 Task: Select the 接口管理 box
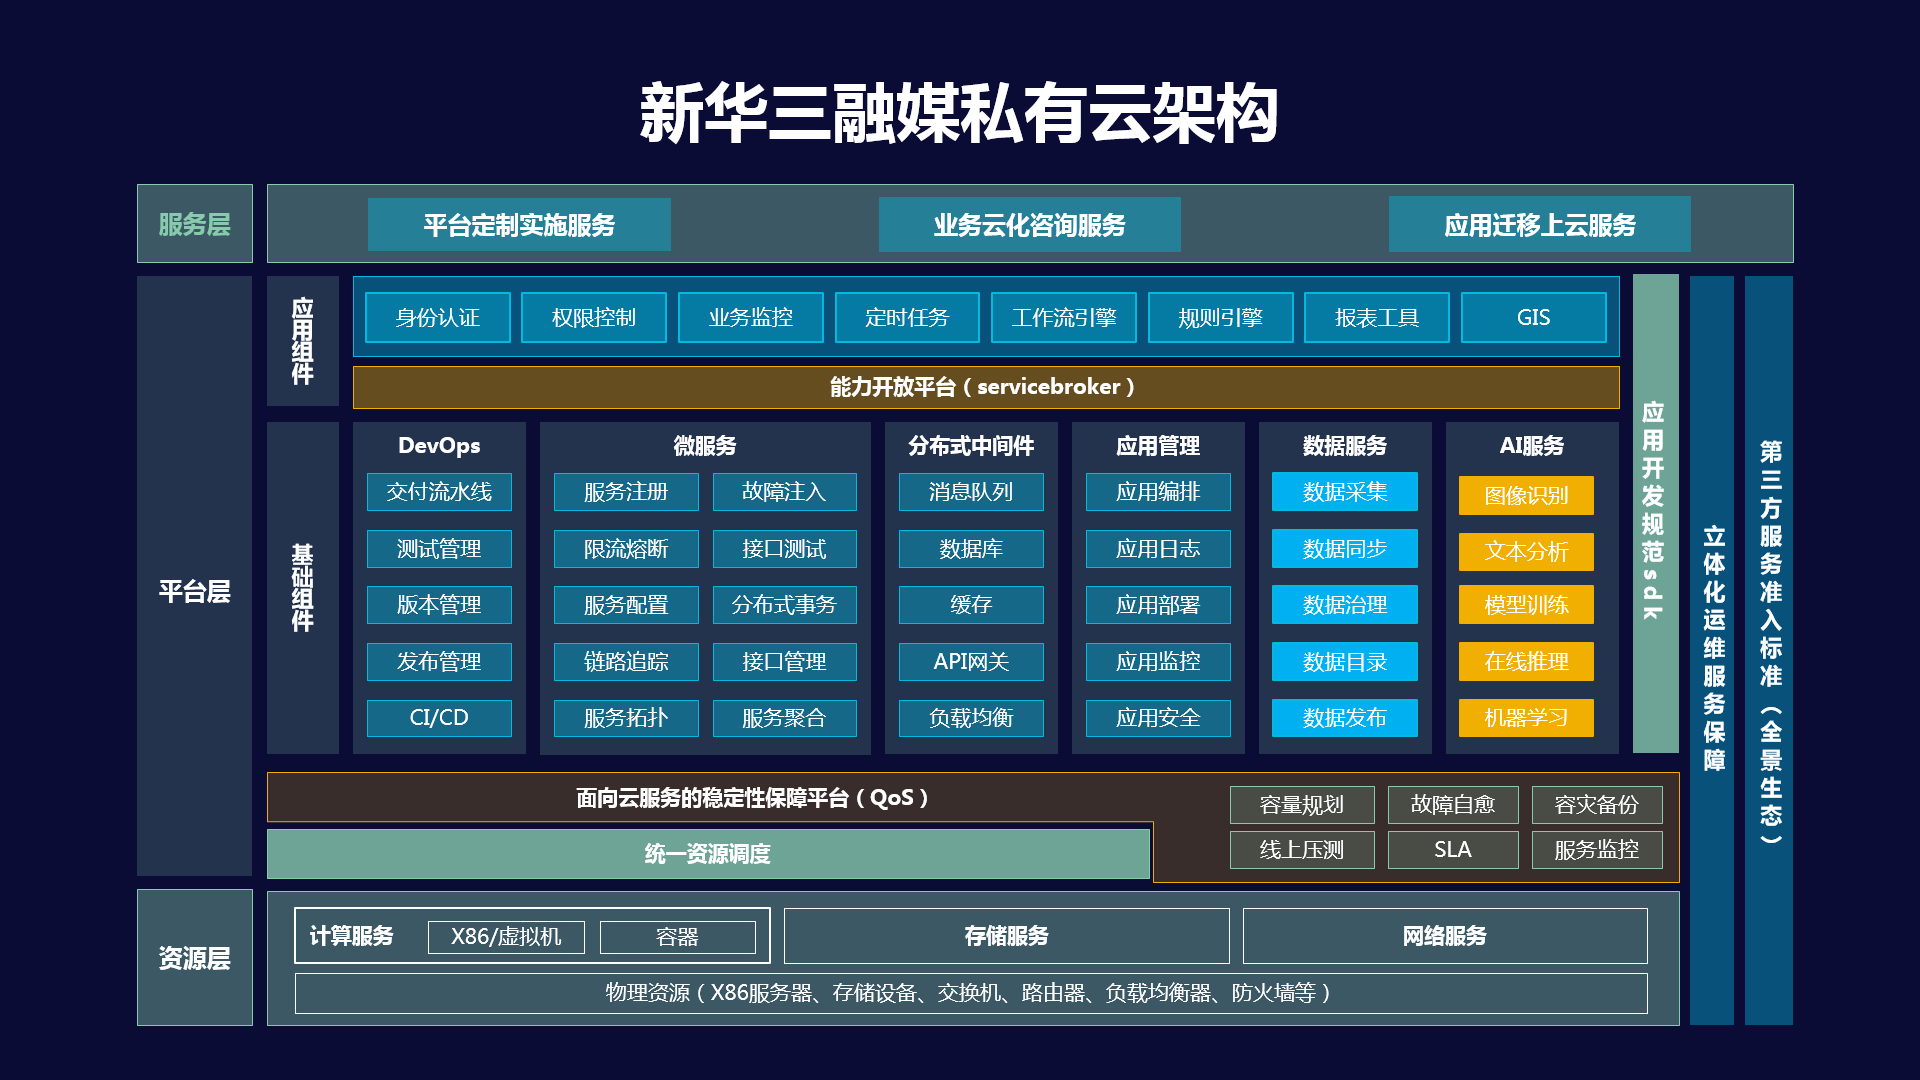[x=784, y=662]
